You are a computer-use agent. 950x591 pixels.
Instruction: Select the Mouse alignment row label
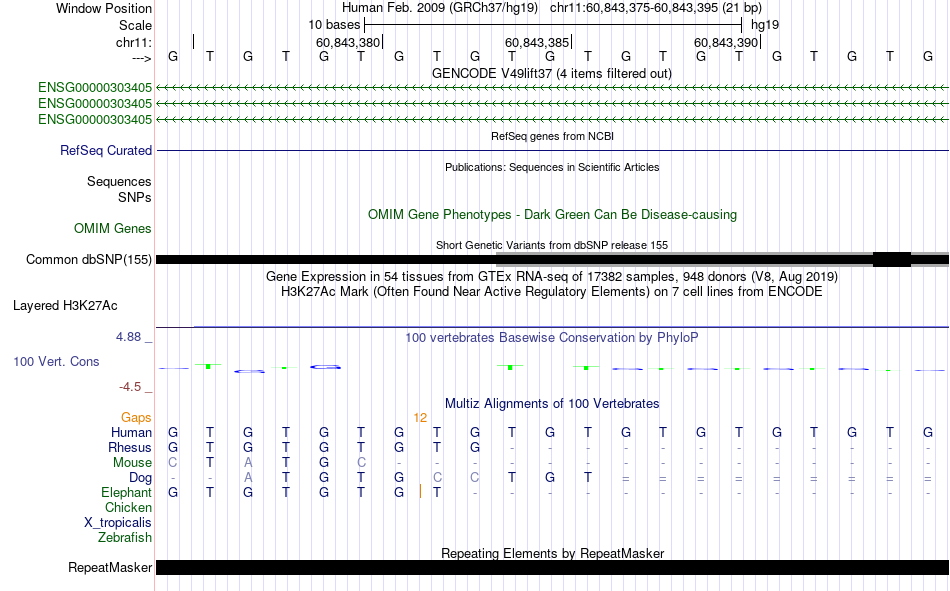click(x=132, y=463)
